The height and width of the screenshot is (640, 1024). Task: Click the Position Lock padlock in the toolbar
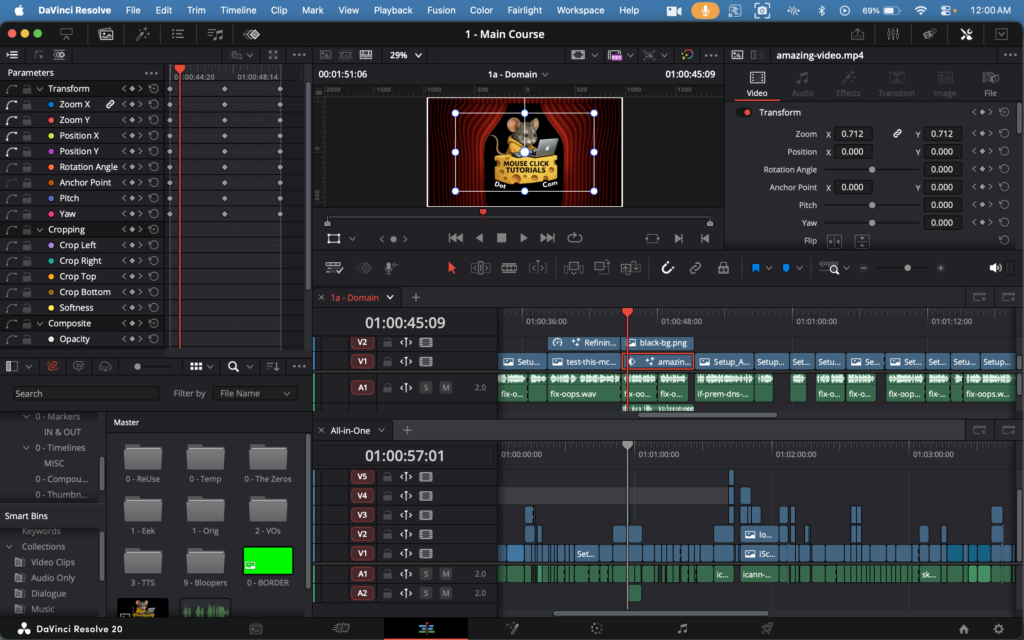pyautogui.click(x=723, y=268)
